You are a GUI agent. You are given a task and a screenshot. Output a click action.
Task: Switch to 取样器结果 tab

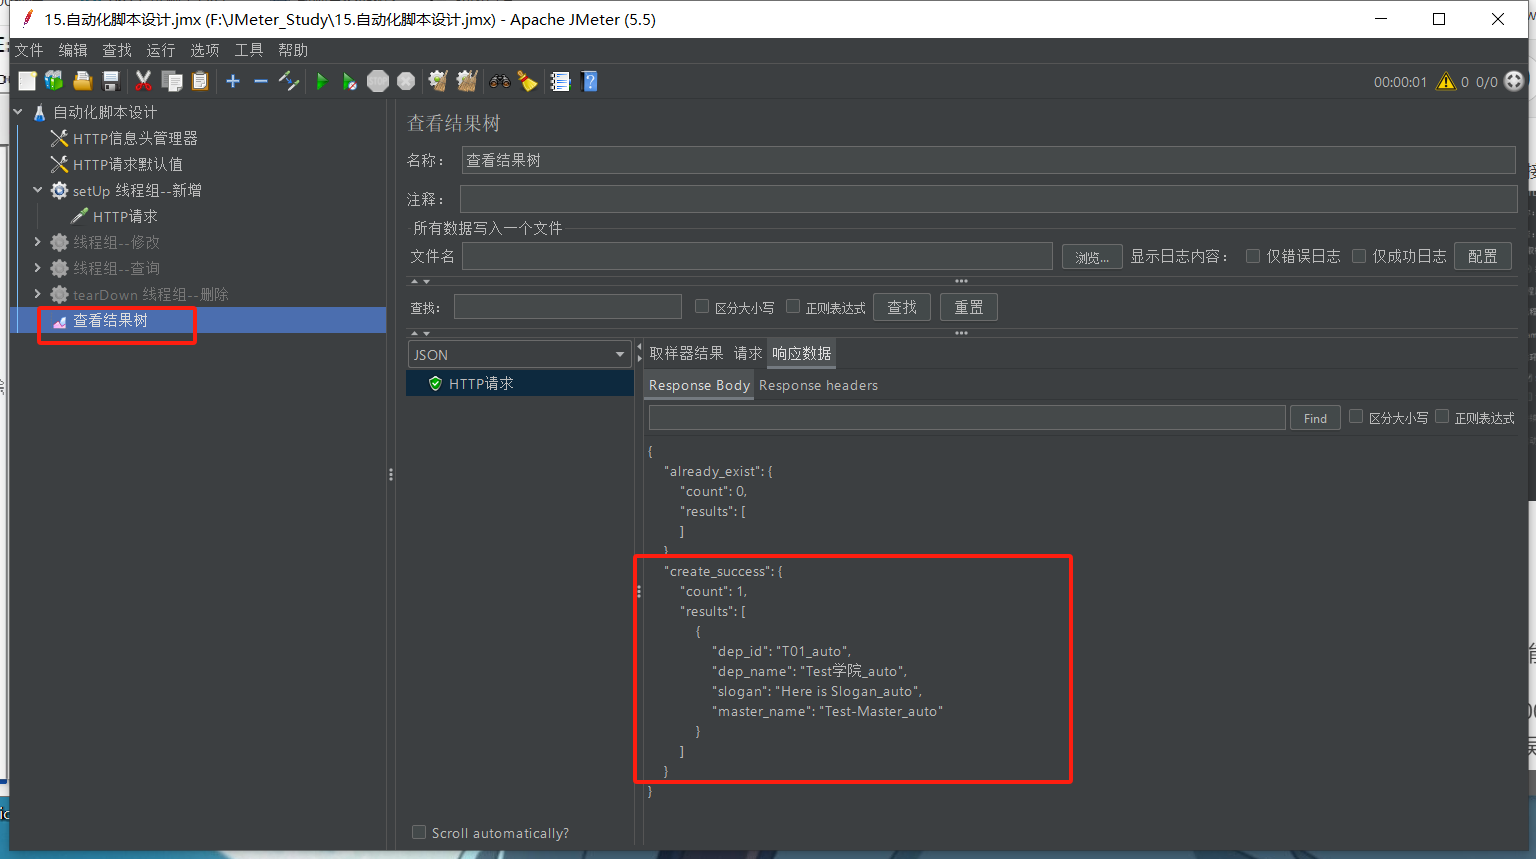pos(686,353)
